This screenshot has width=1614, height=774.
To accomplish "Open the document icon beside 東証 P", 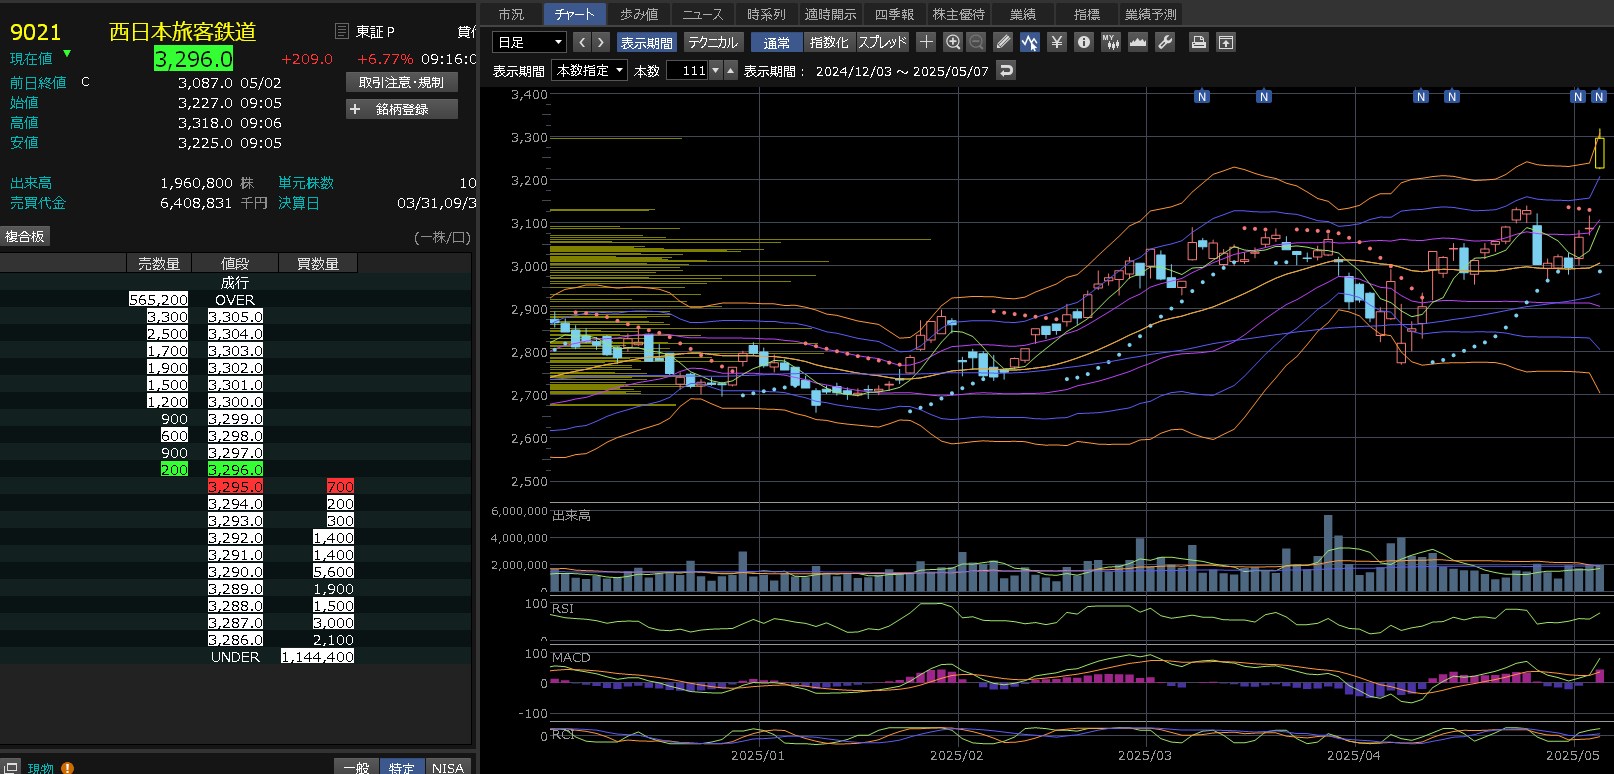I will pos(342,31).
